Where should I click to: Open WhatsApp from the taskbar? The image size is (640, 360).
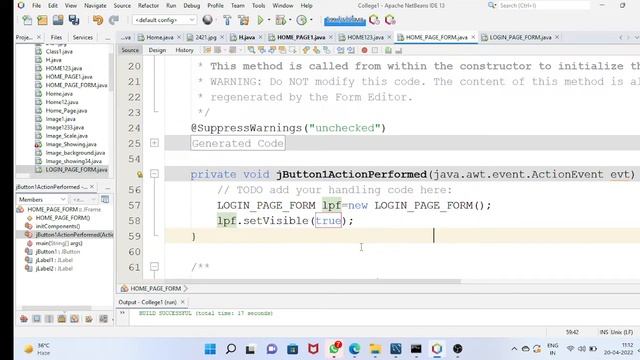pyautogui.click(x=334, y=349)
